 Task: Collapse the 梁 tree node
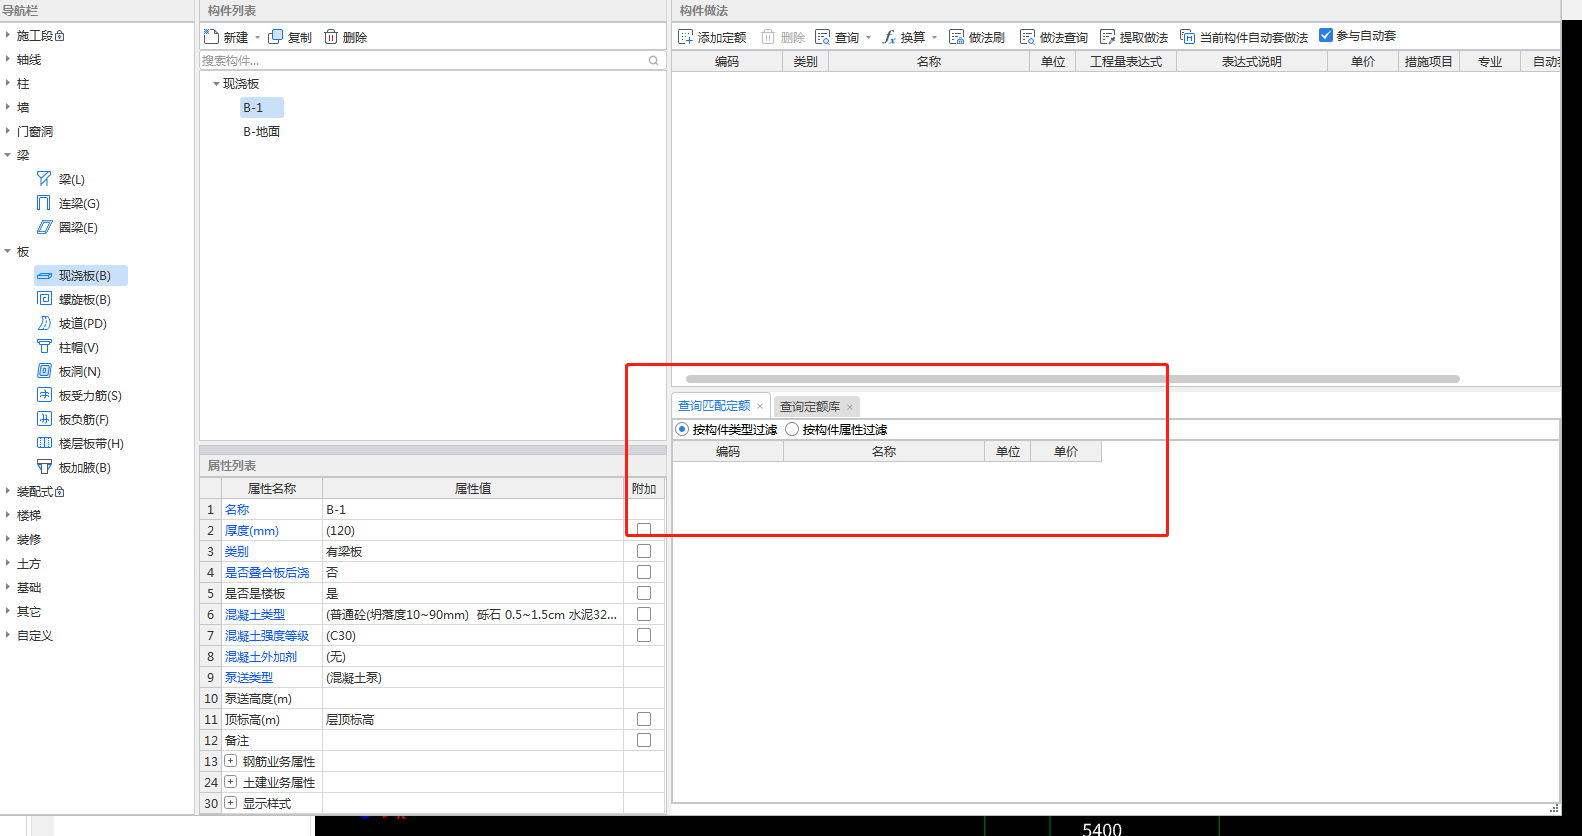pyautogui.click(x=7, y=155)
